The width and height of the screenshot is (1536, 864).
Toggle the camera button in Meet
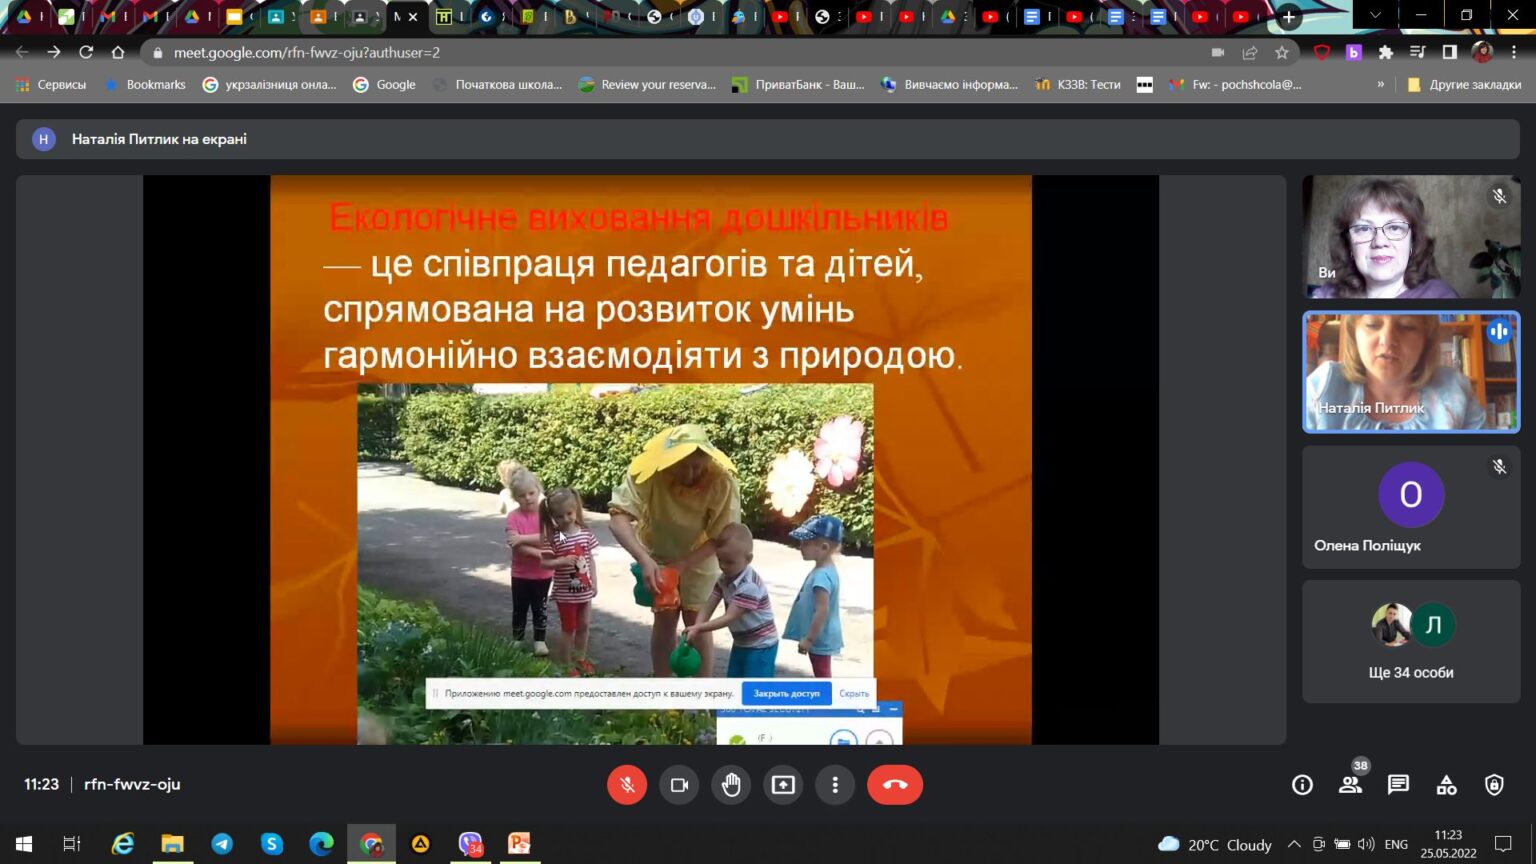coord(679,785)
